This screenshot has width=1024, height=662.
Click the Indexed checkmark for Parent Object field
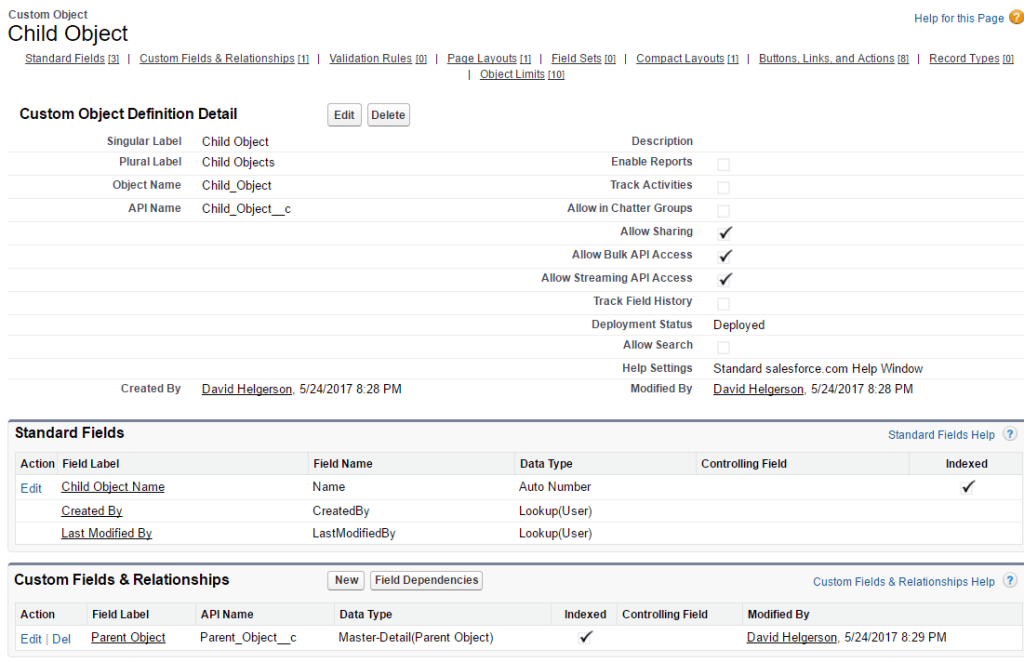click(x=585, y=637)
